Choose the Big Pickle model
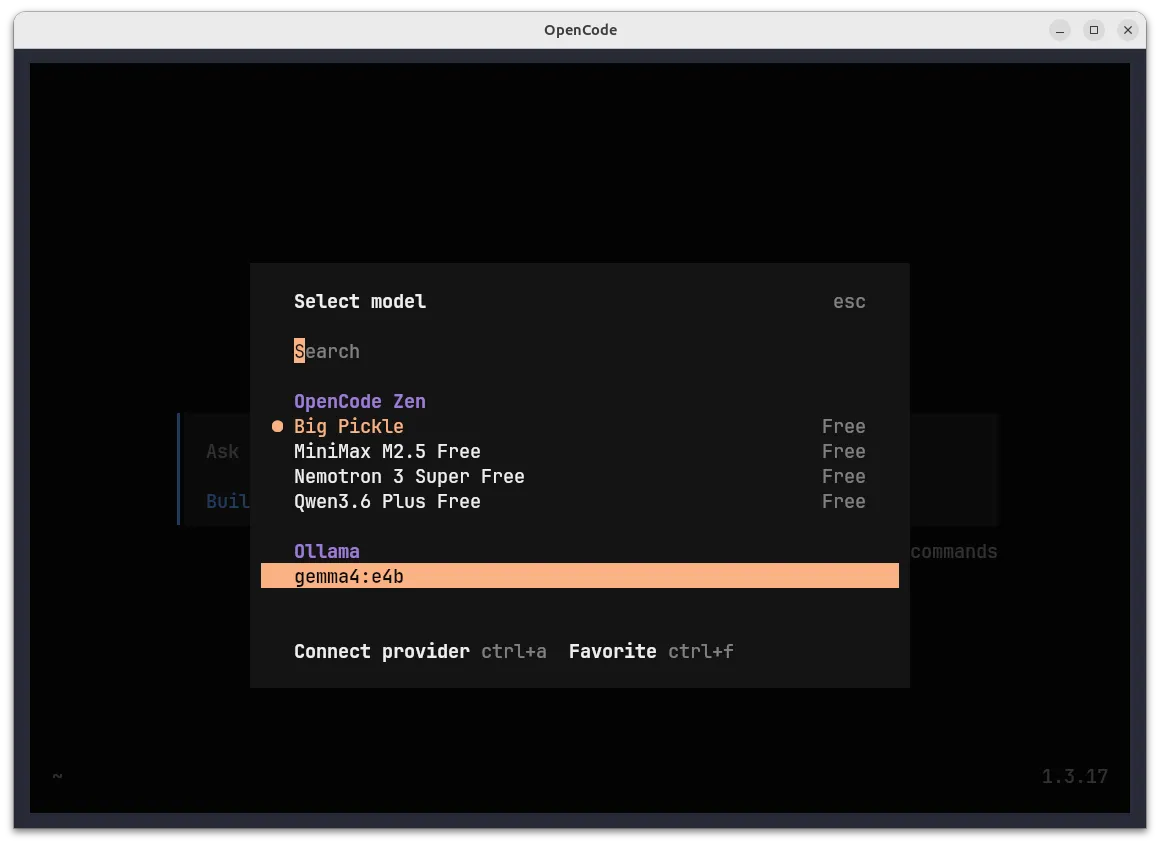Image resolution: width=1160 pixels, height=845 pixels. 348,426
